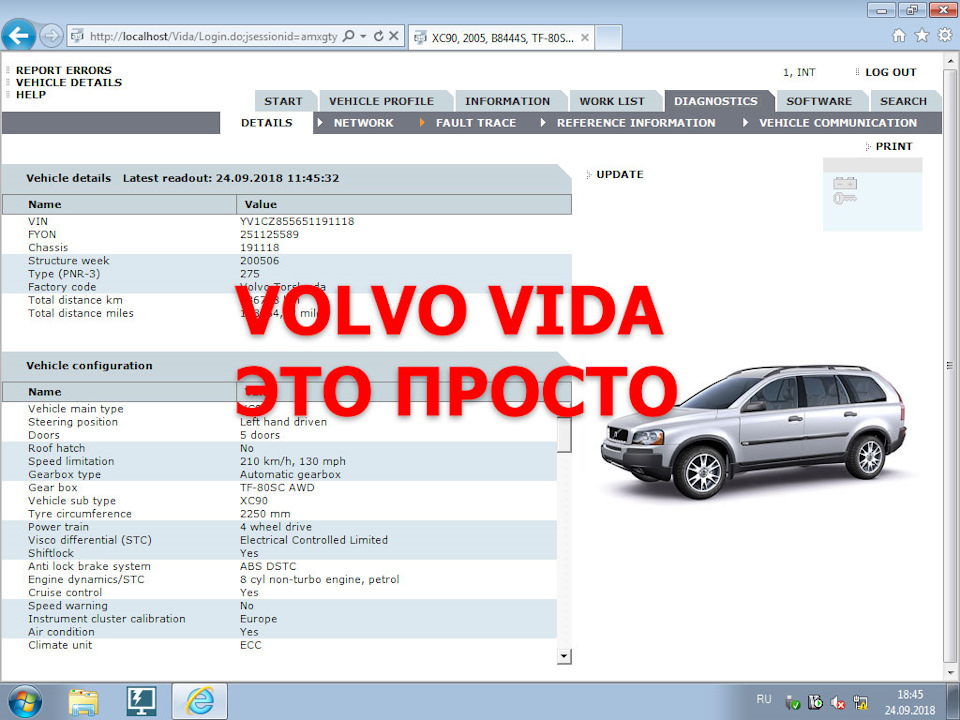Viewport: 960px width, 720px height.
Task: Click the LOG OUT link
Action: coord(888,71)
